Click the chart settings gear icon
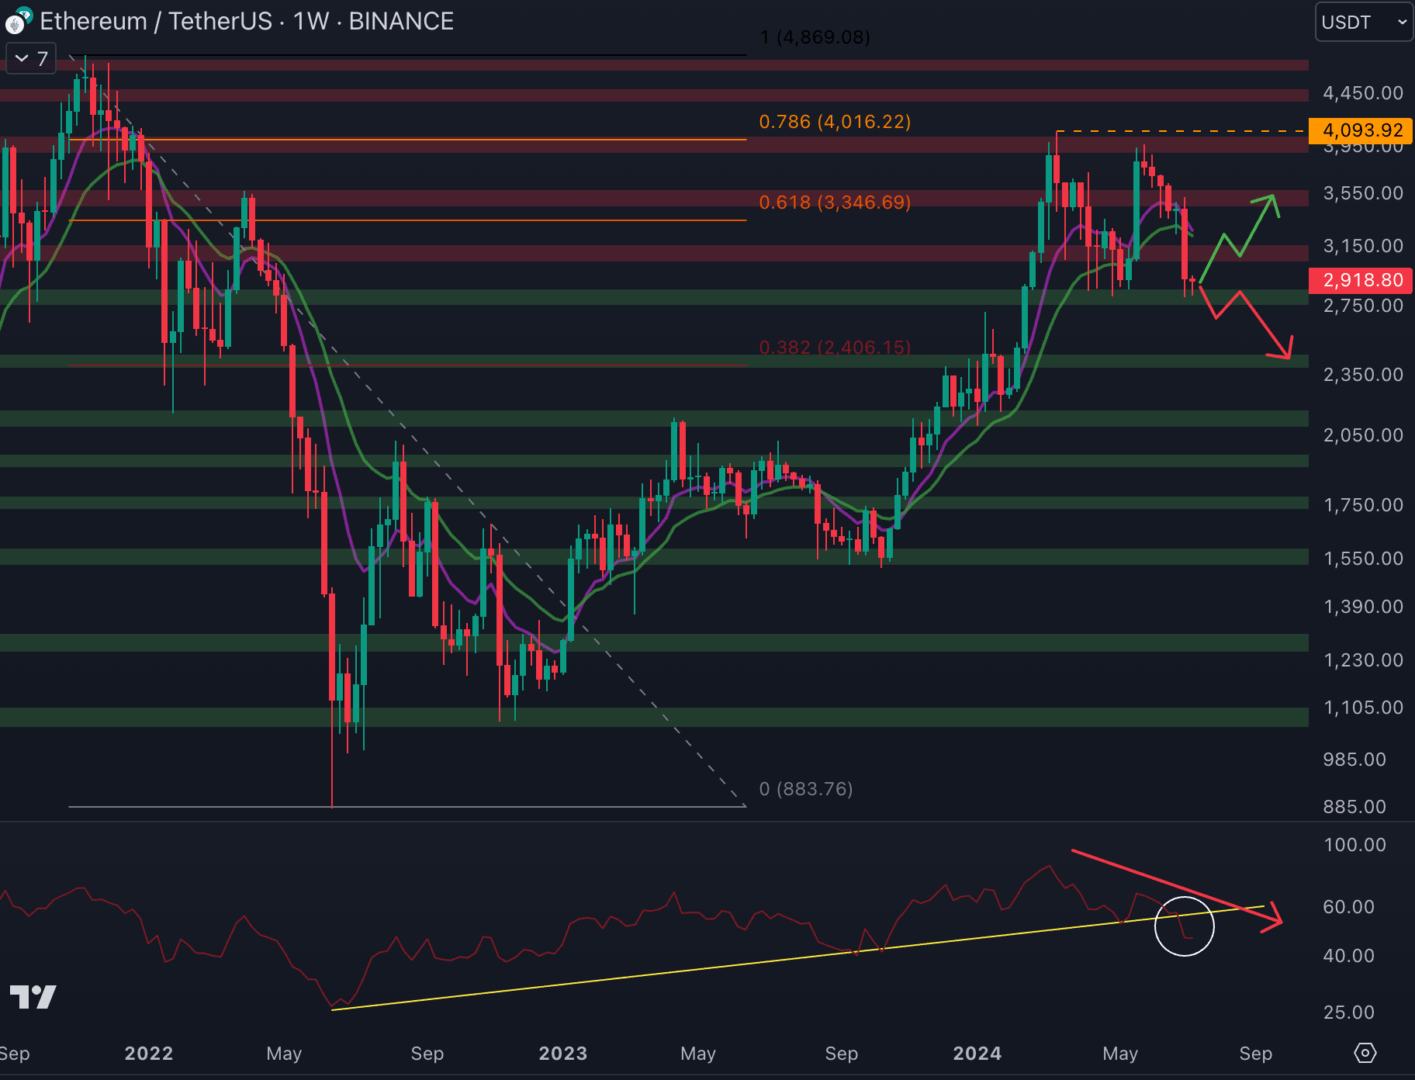Screen dimensions: 1415x1080 coord(1366,1053)
